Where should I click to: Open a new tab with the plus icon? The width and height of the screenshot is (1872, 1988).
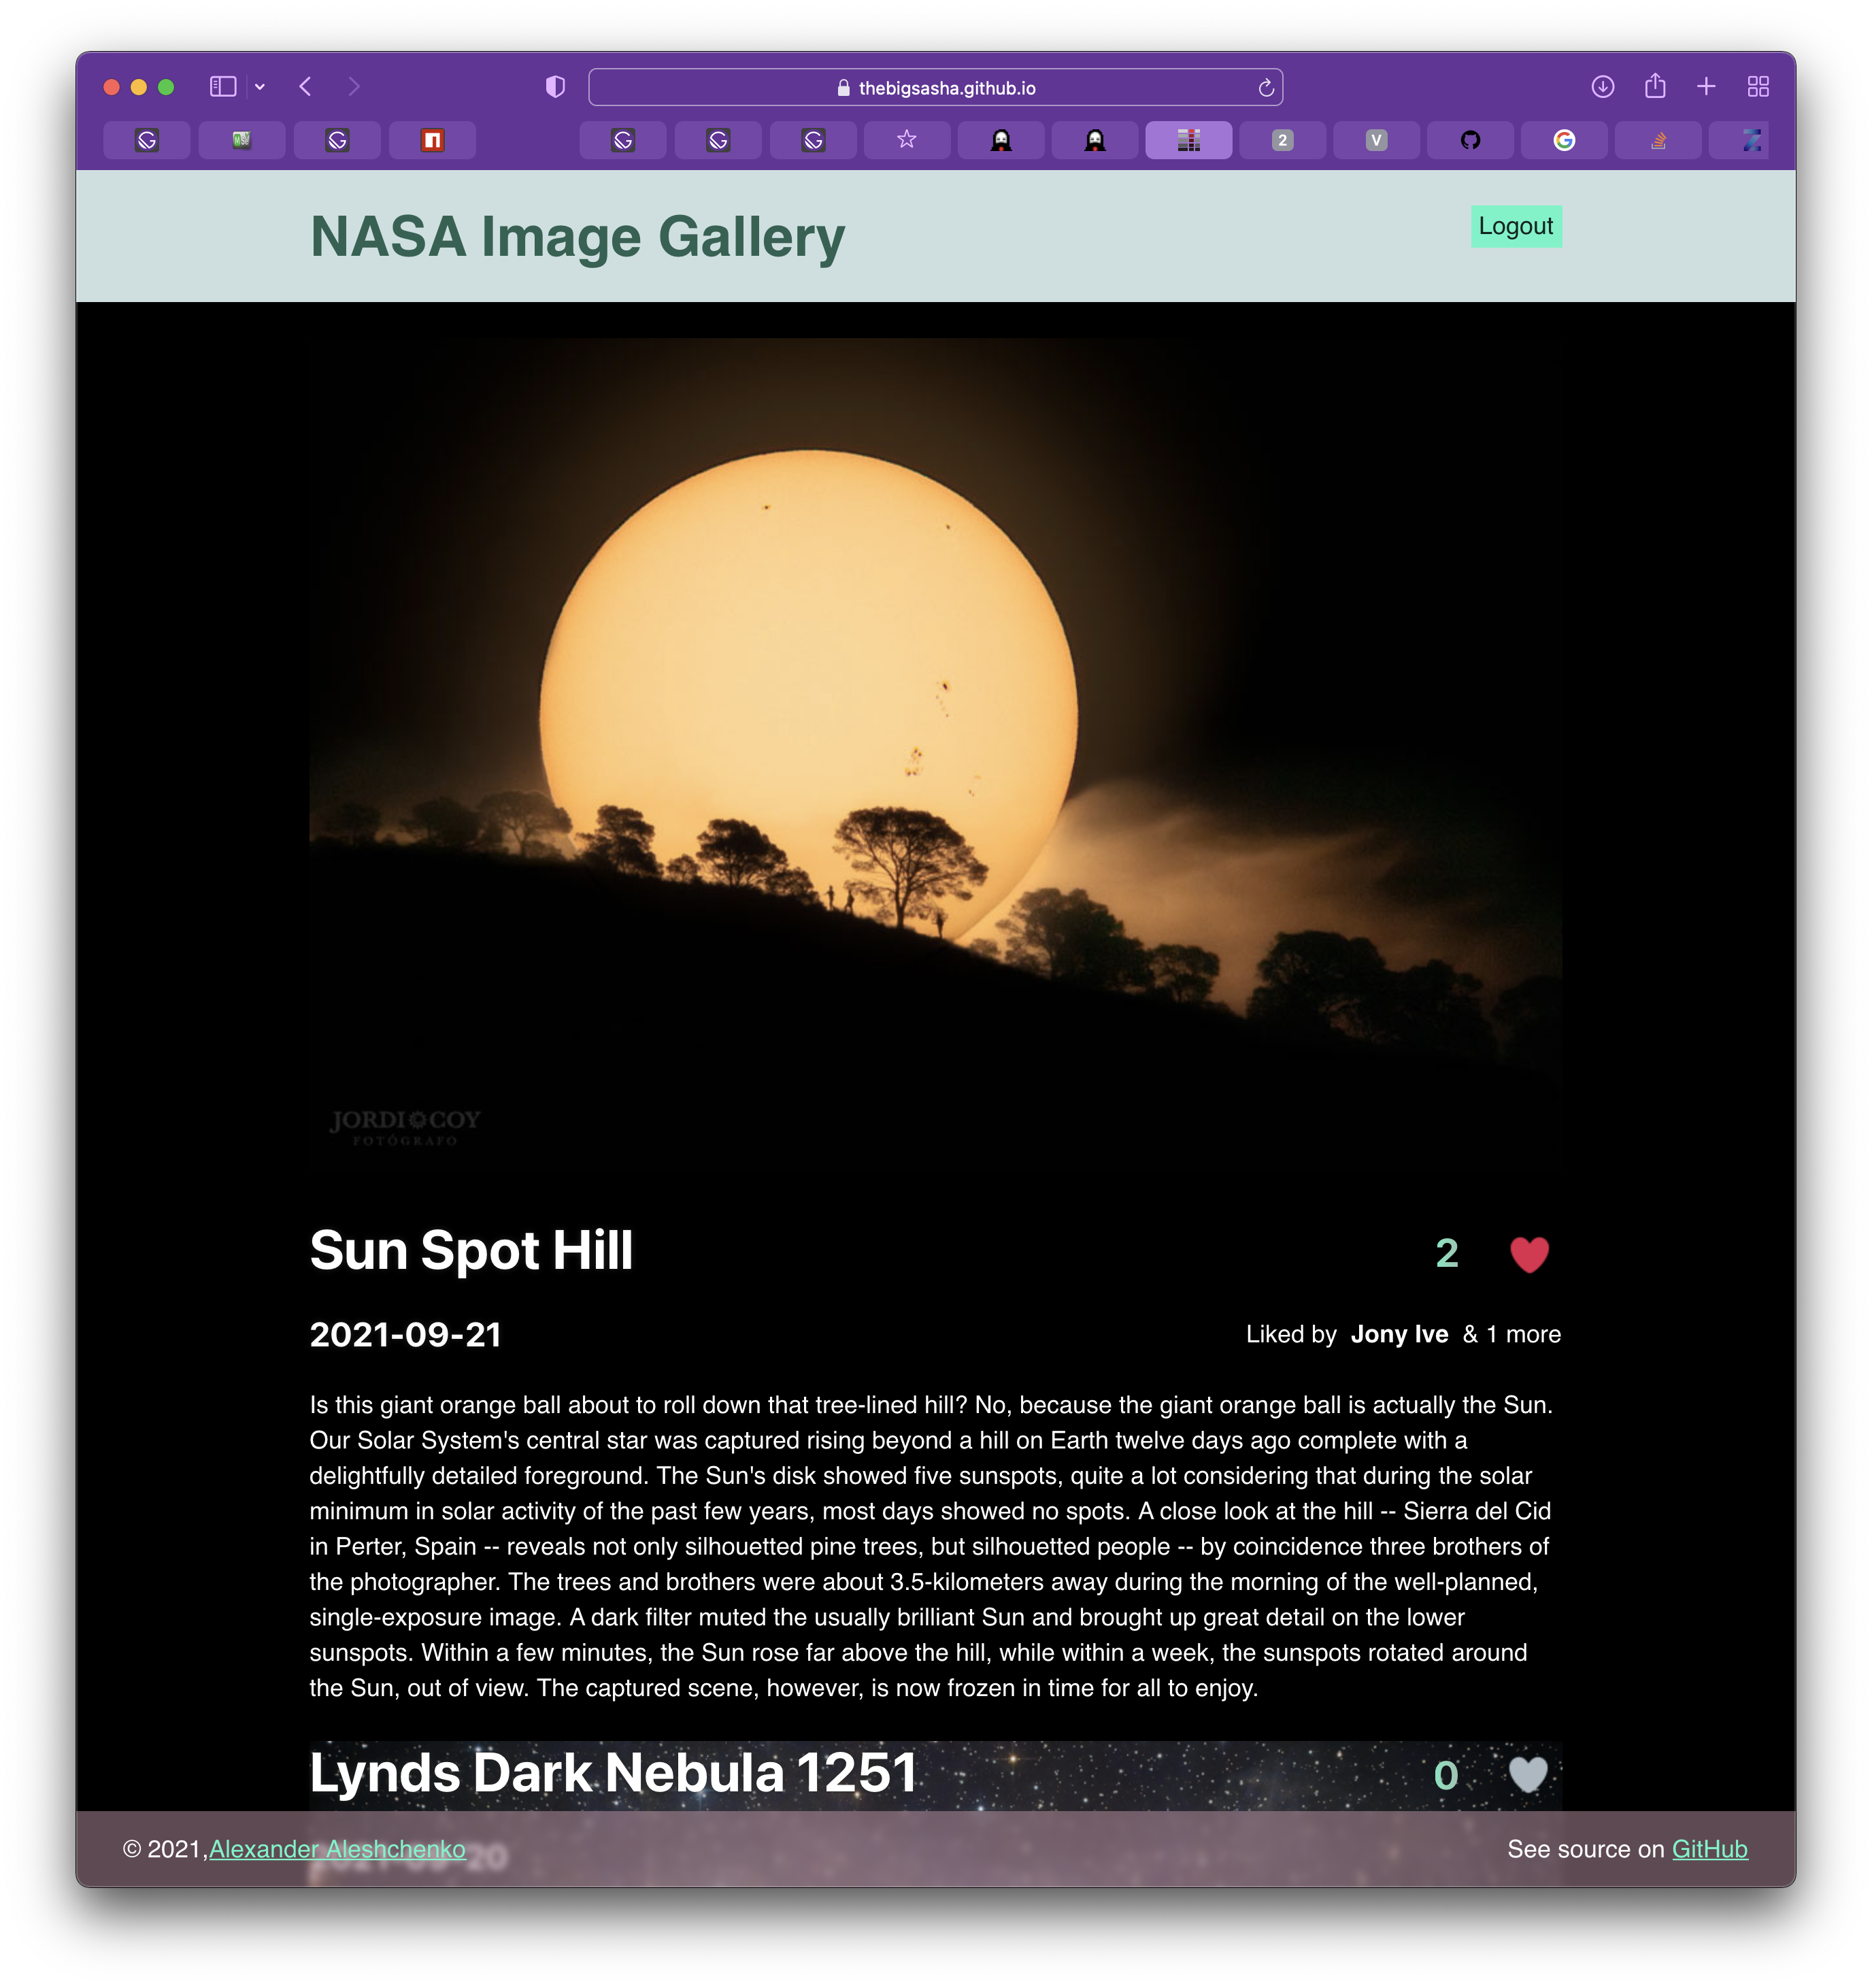1706,87
